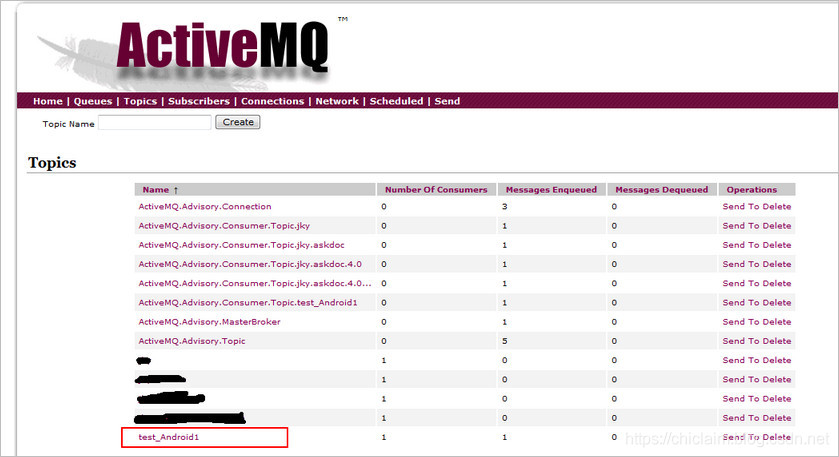Open the Network page
Image resolution: width=839 pixels, height=457 pixels.
coord(337,101)
